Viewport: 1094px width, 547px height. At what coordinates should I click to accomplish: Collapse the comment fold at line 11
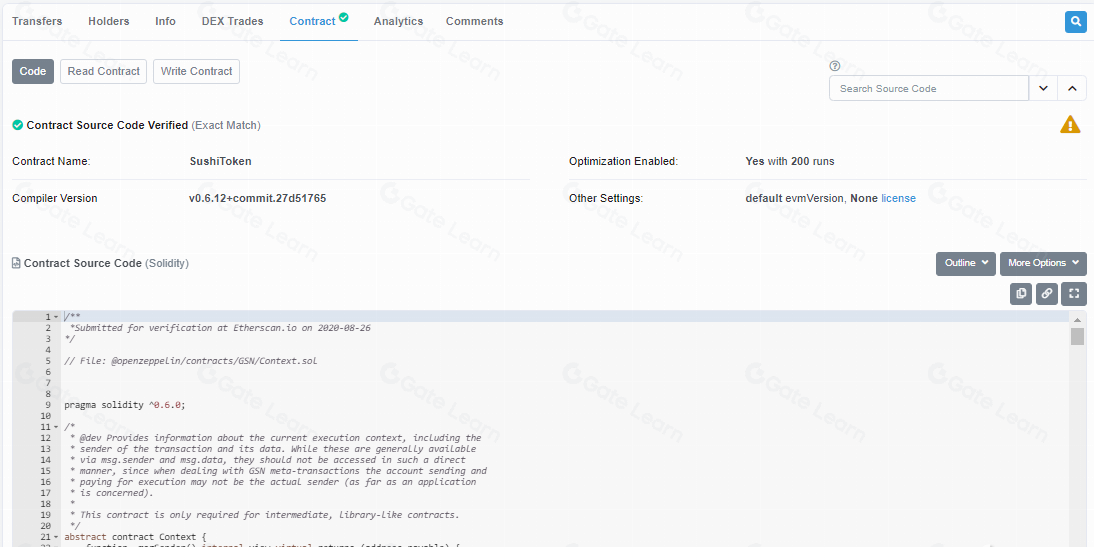(56, 427)
